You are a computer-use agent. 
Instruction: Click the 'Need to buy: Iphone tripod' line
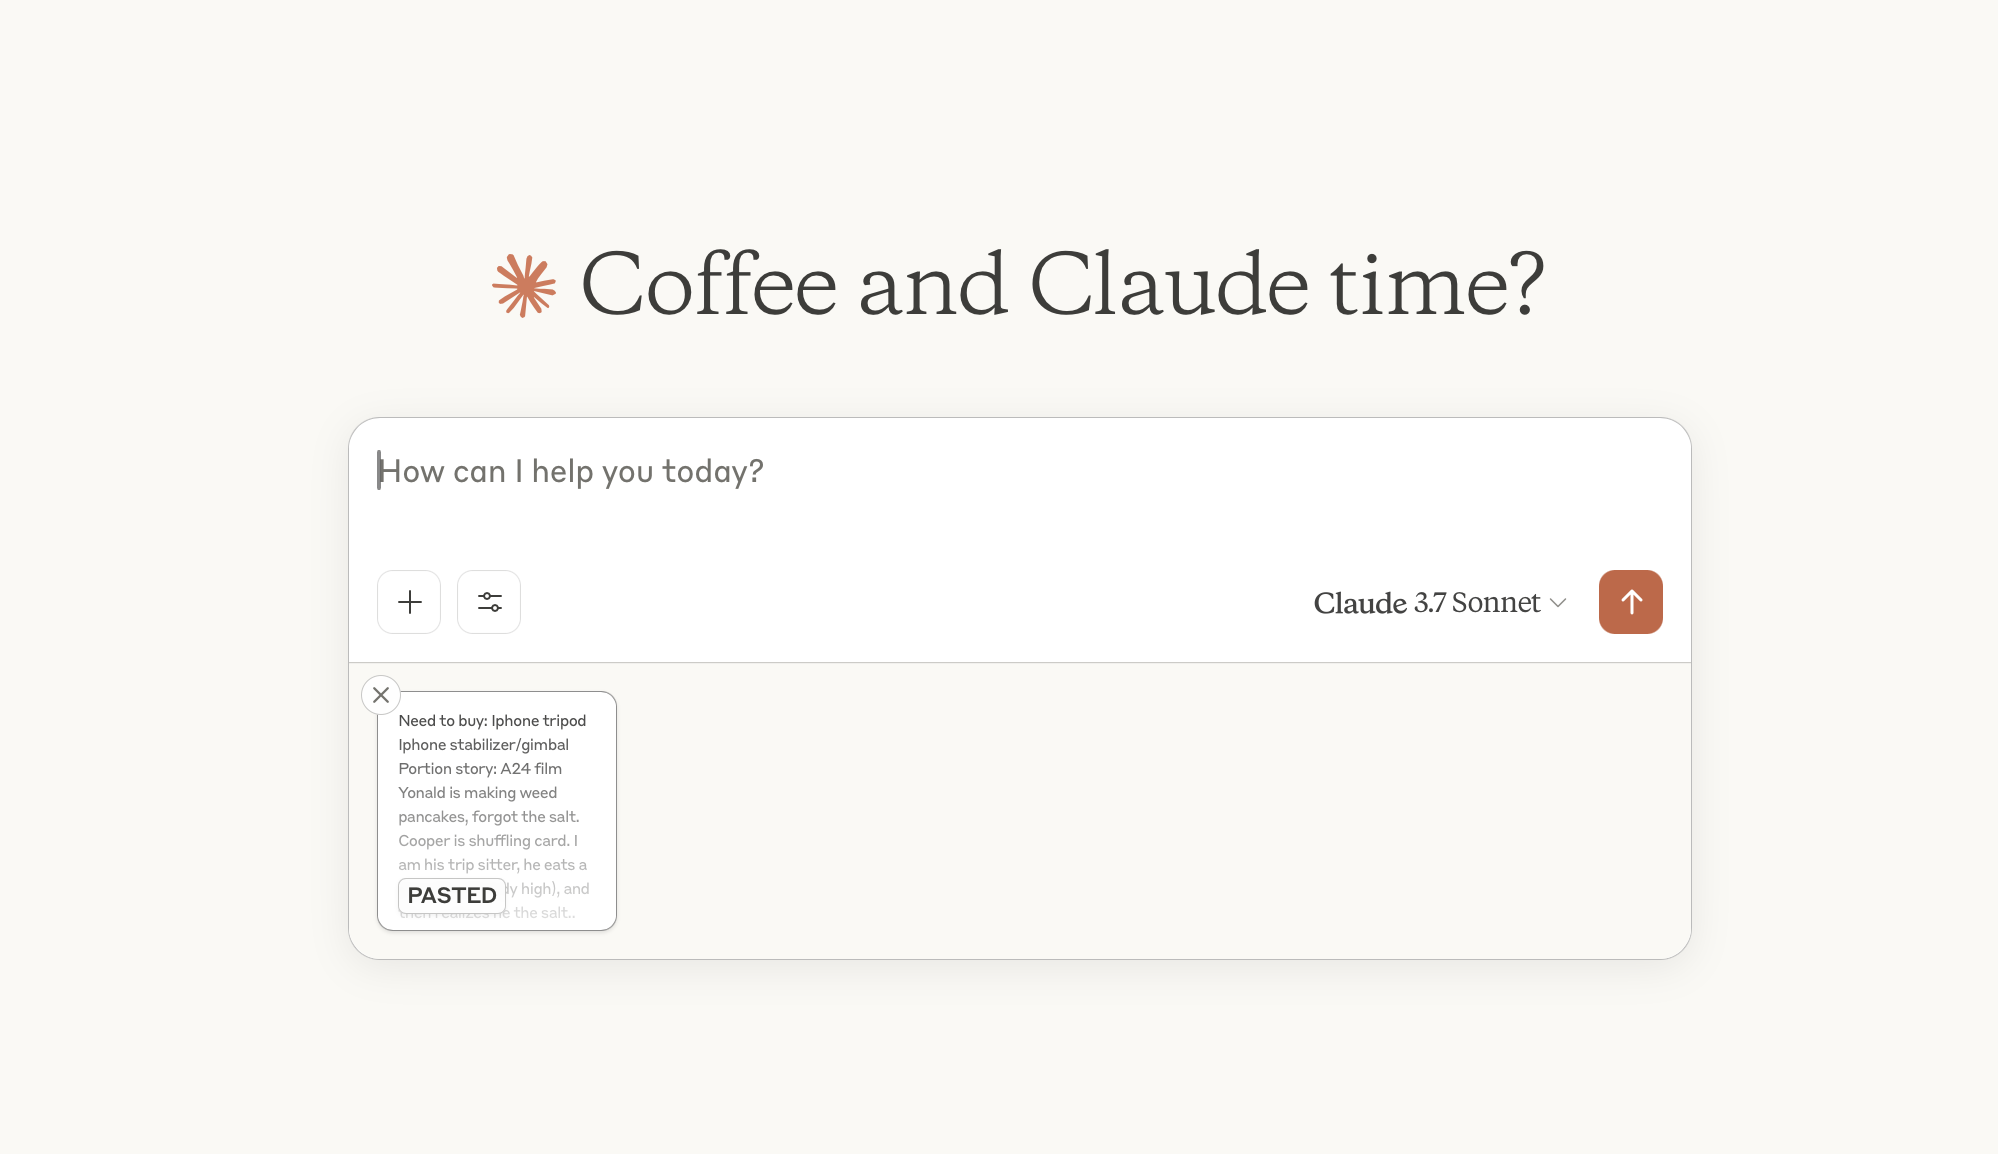point(492,721)
